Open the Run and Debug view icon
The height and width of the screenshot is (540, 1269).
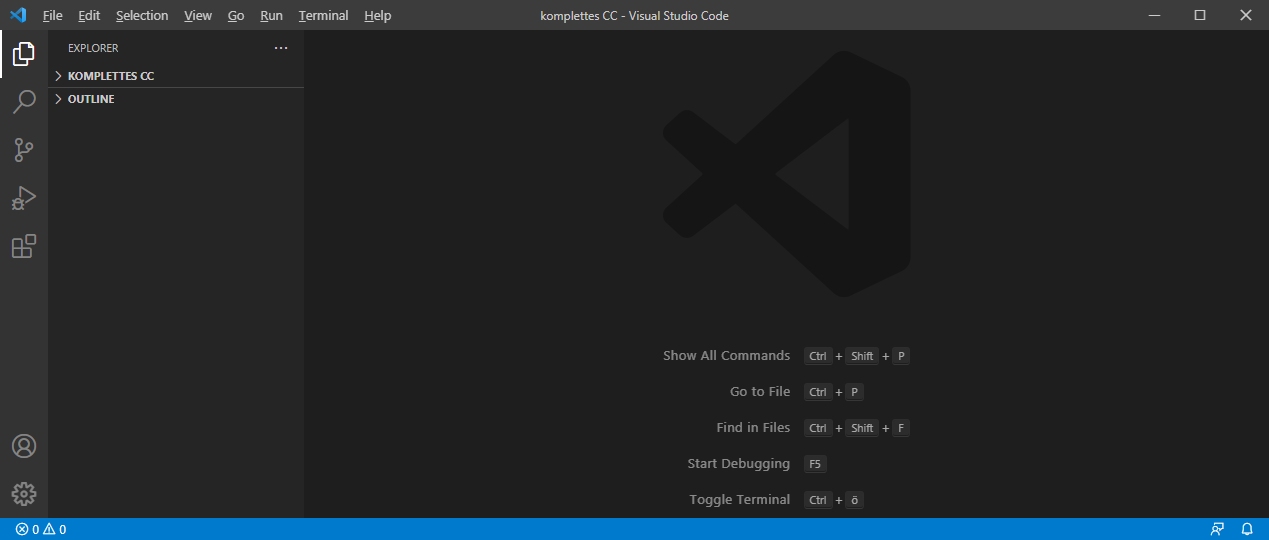24,198
